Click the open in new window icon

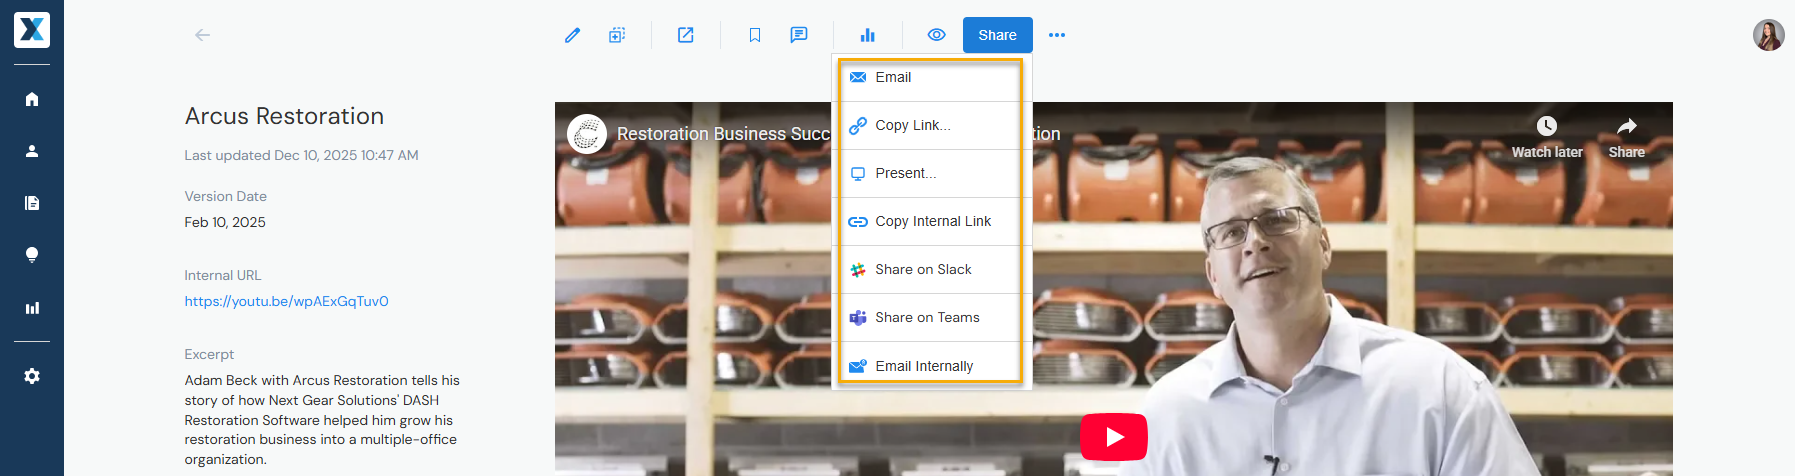pyautogui.click(x=686, y=35)
